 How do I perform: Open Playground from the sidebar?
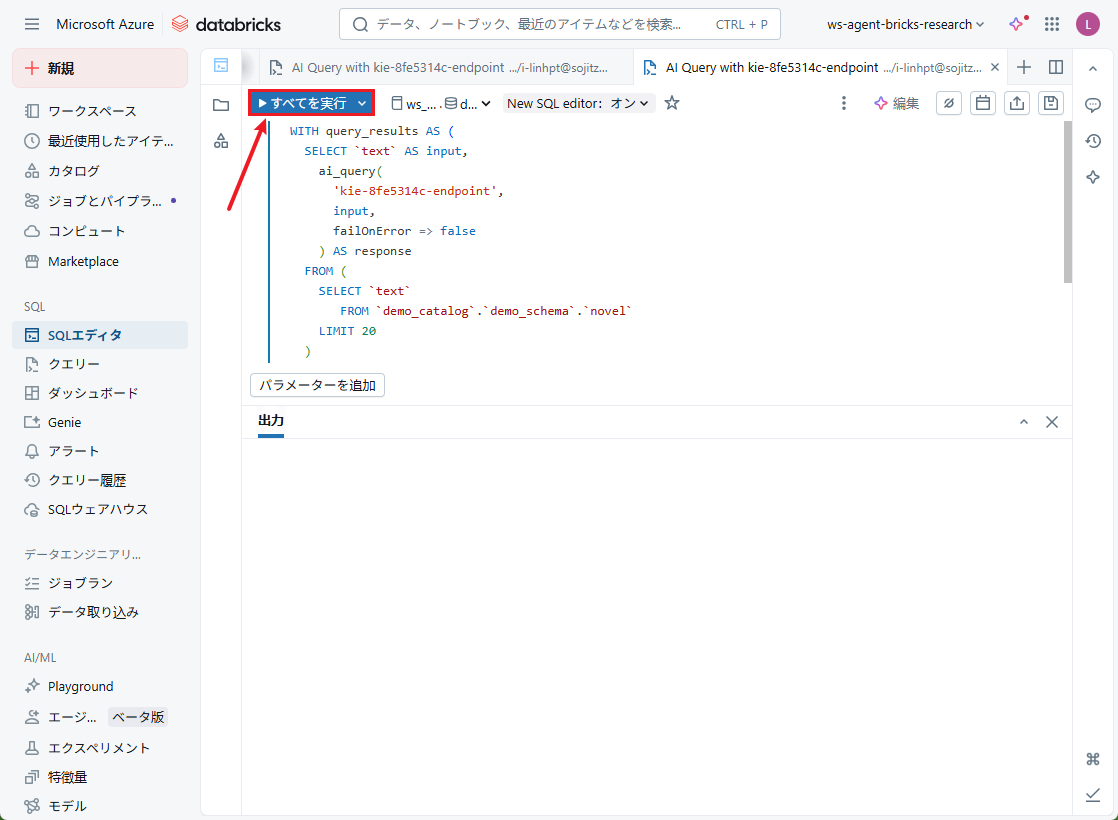[80, 686]
